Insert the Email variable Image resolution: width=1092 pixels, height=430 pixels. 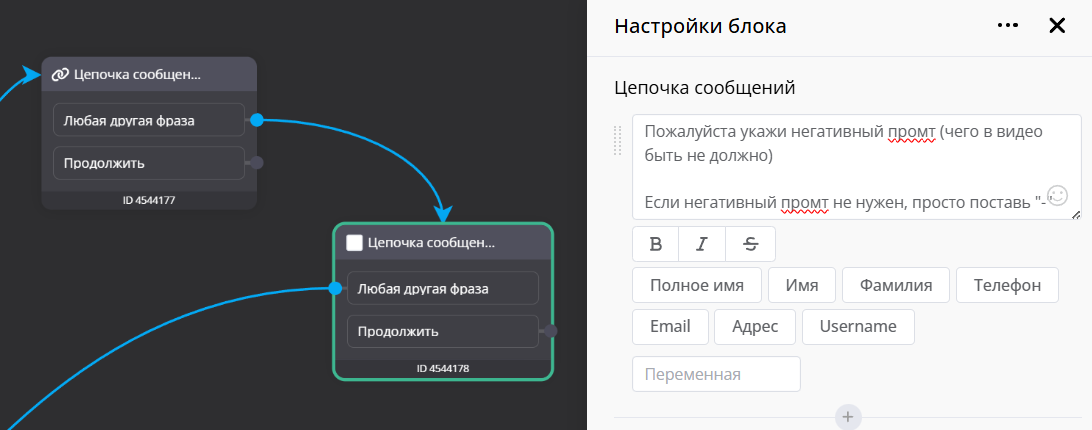(x=670, y=326)
